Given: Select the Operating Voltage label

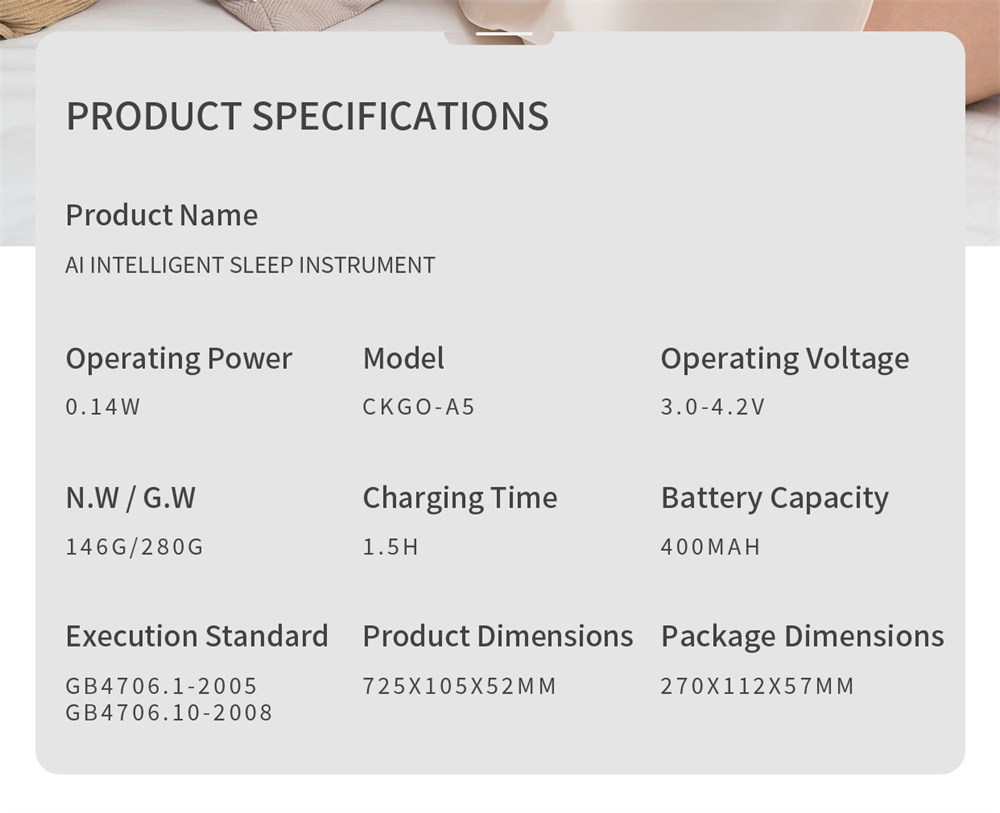Looking at the screenshot, I should [784, 358].
